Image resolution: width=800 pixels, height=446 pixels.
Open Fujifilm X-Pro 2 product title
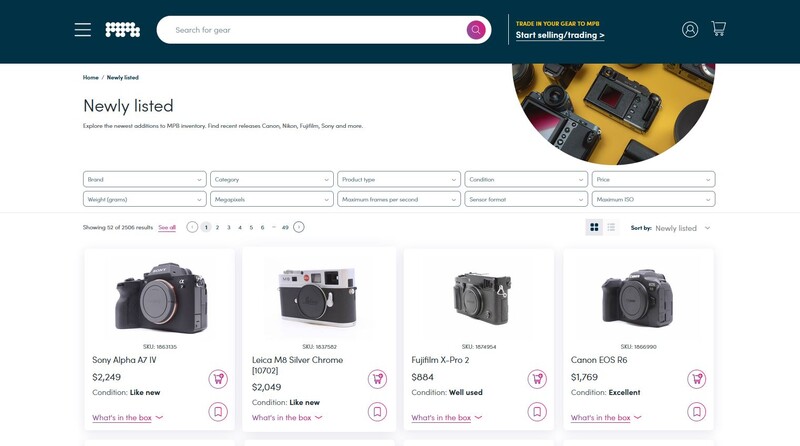[440, 360]
